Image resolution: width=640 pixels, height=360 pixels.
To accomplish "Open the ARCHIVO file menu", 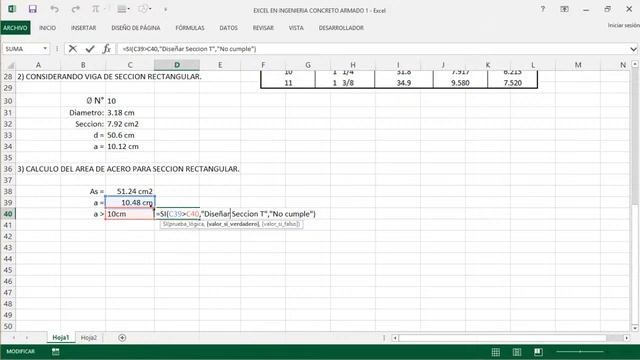I will click(16, 28).
